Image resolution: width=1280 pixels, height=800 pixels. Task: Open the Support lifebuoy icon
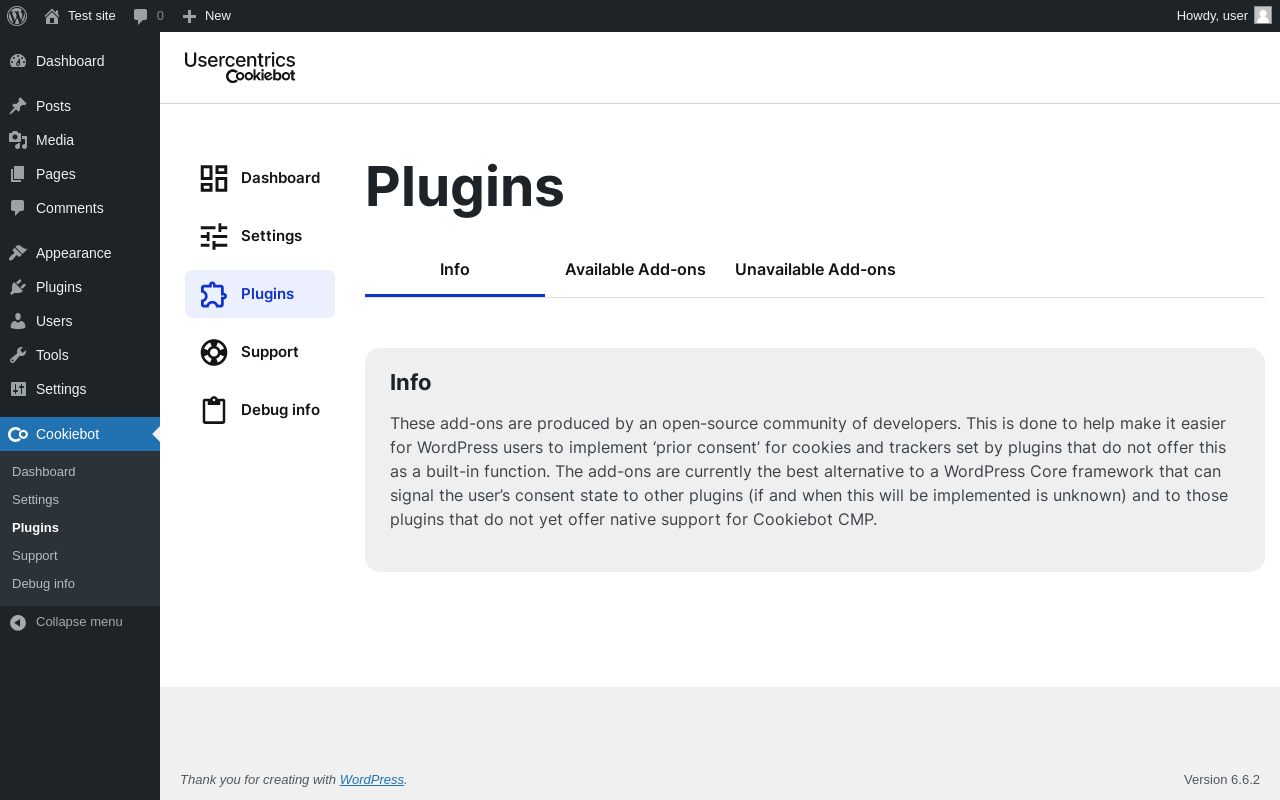click(x=214, y=352)
